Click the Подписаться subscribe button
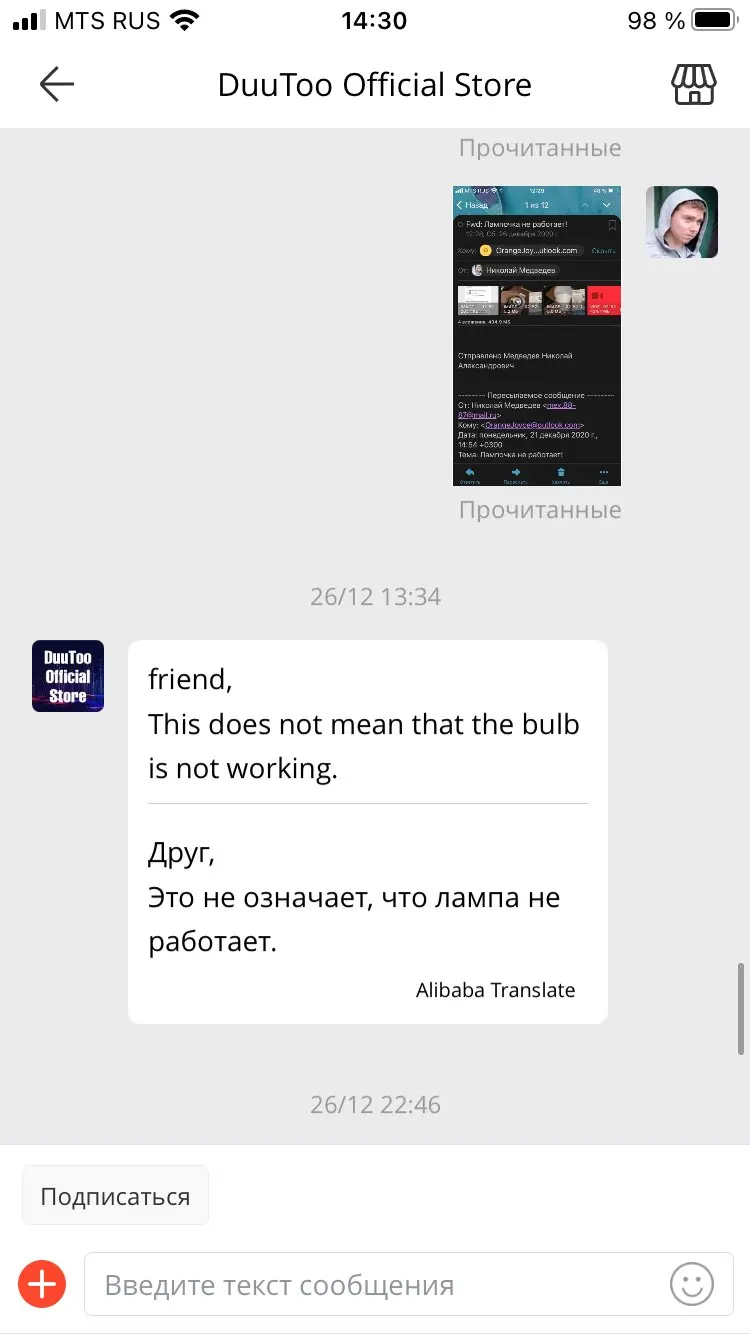 point(115,1196)
